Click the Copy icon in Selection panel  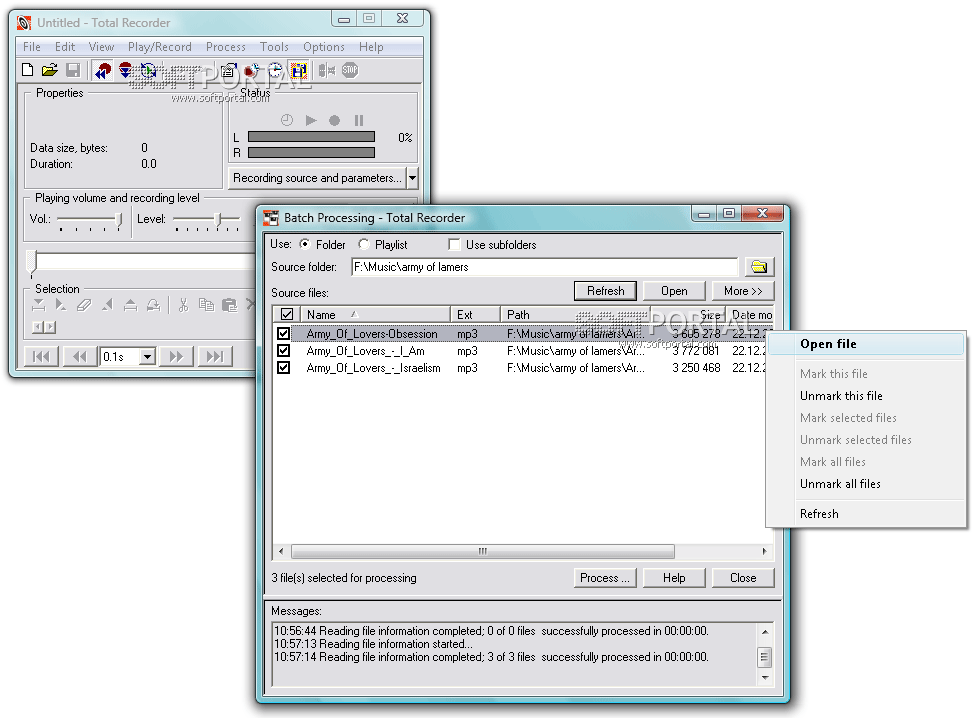pos(206,304)
